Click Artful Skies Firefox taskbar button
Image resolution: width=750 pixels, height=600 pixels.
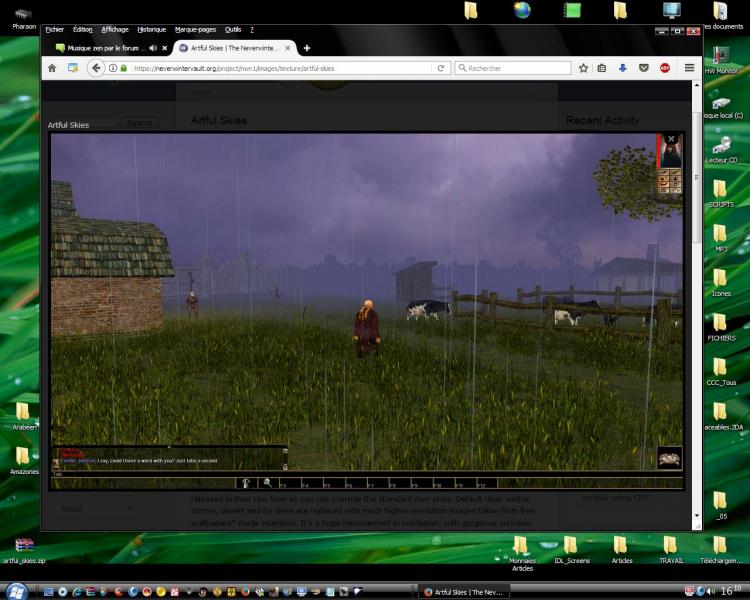pyautogui.click(x=464, y=592)
